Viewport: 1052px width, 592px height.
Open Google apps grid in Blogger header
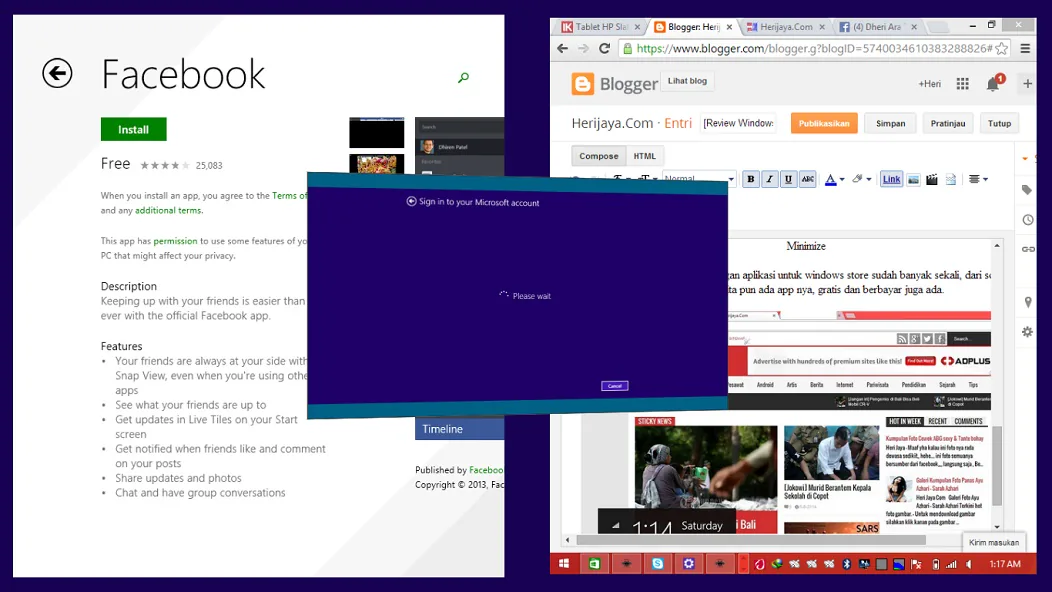(963, 84)
